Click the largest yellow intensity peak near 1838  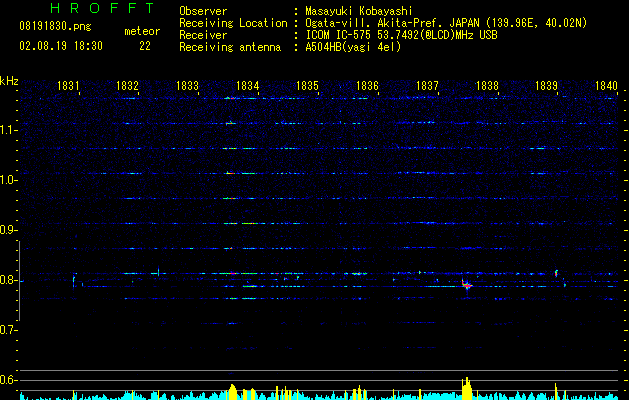click(467, 388)
